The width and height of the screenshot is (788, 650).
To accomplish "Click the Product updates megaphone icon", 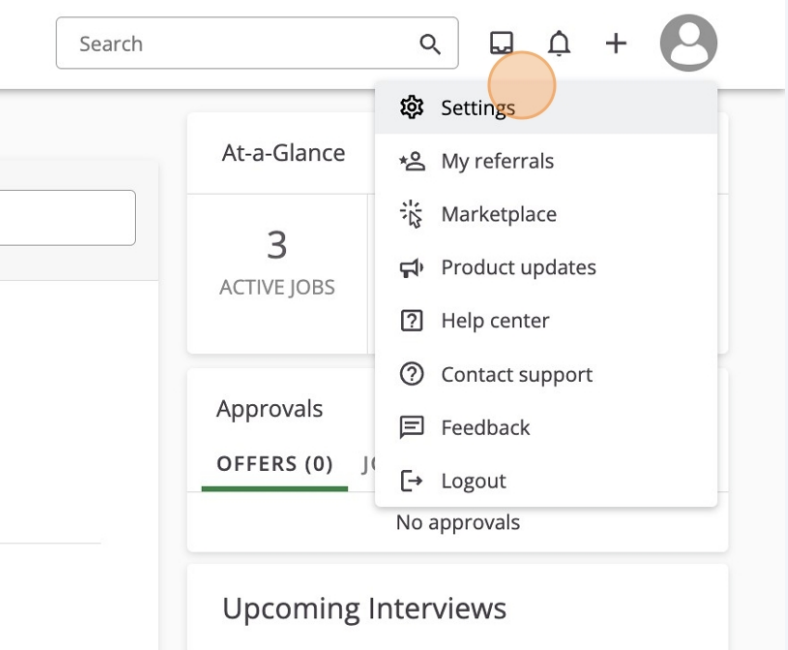I will coord(412,268).
